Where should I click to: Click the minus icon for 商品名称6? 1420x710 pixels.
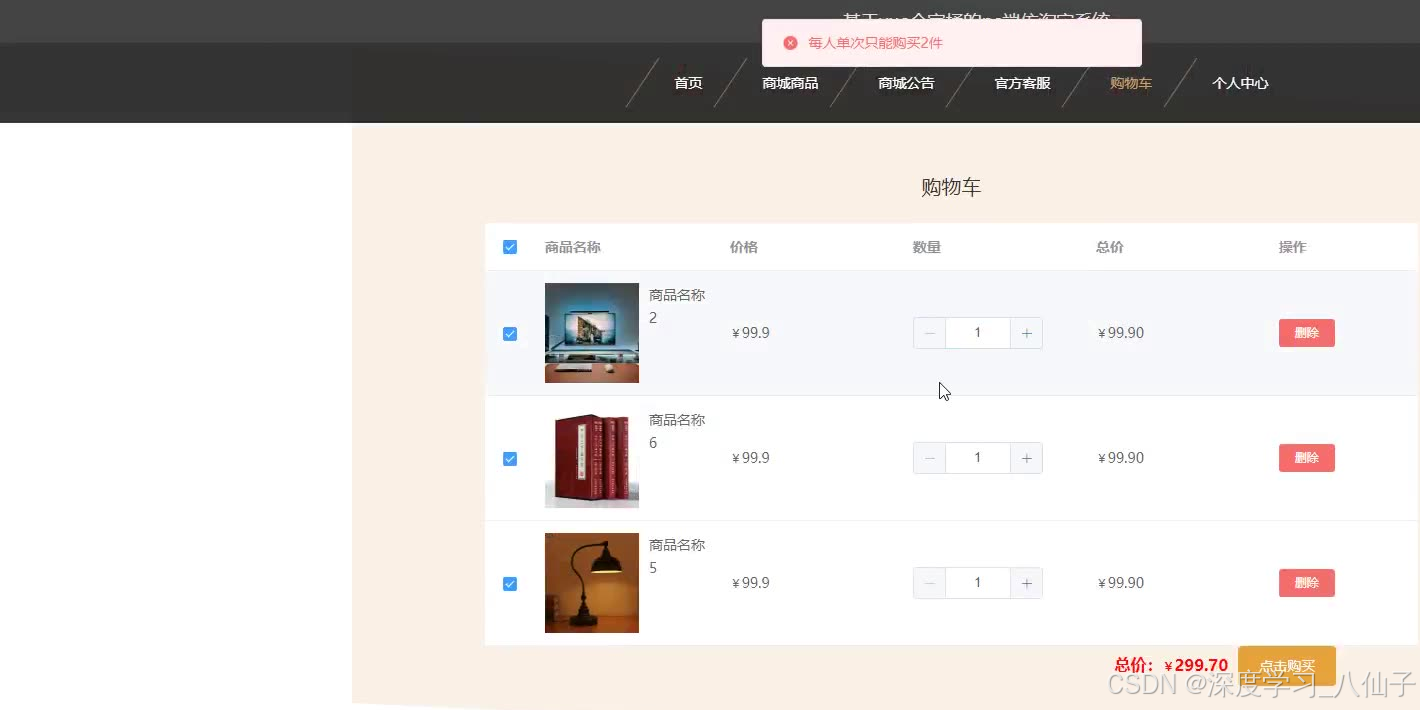pos(929,458)
